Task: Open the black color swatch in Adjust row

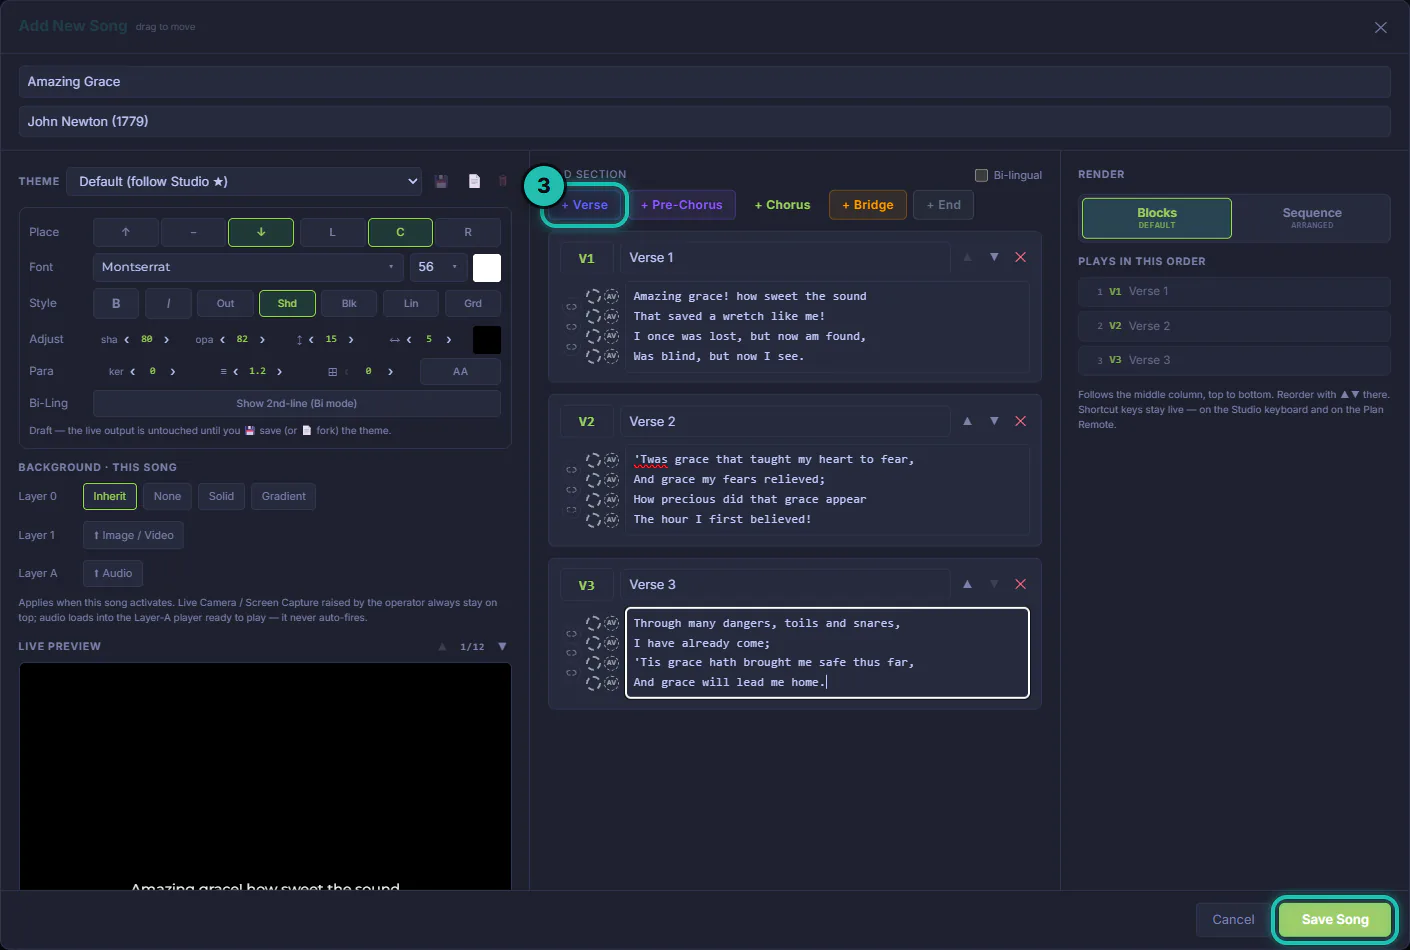Action: point(487,340)
